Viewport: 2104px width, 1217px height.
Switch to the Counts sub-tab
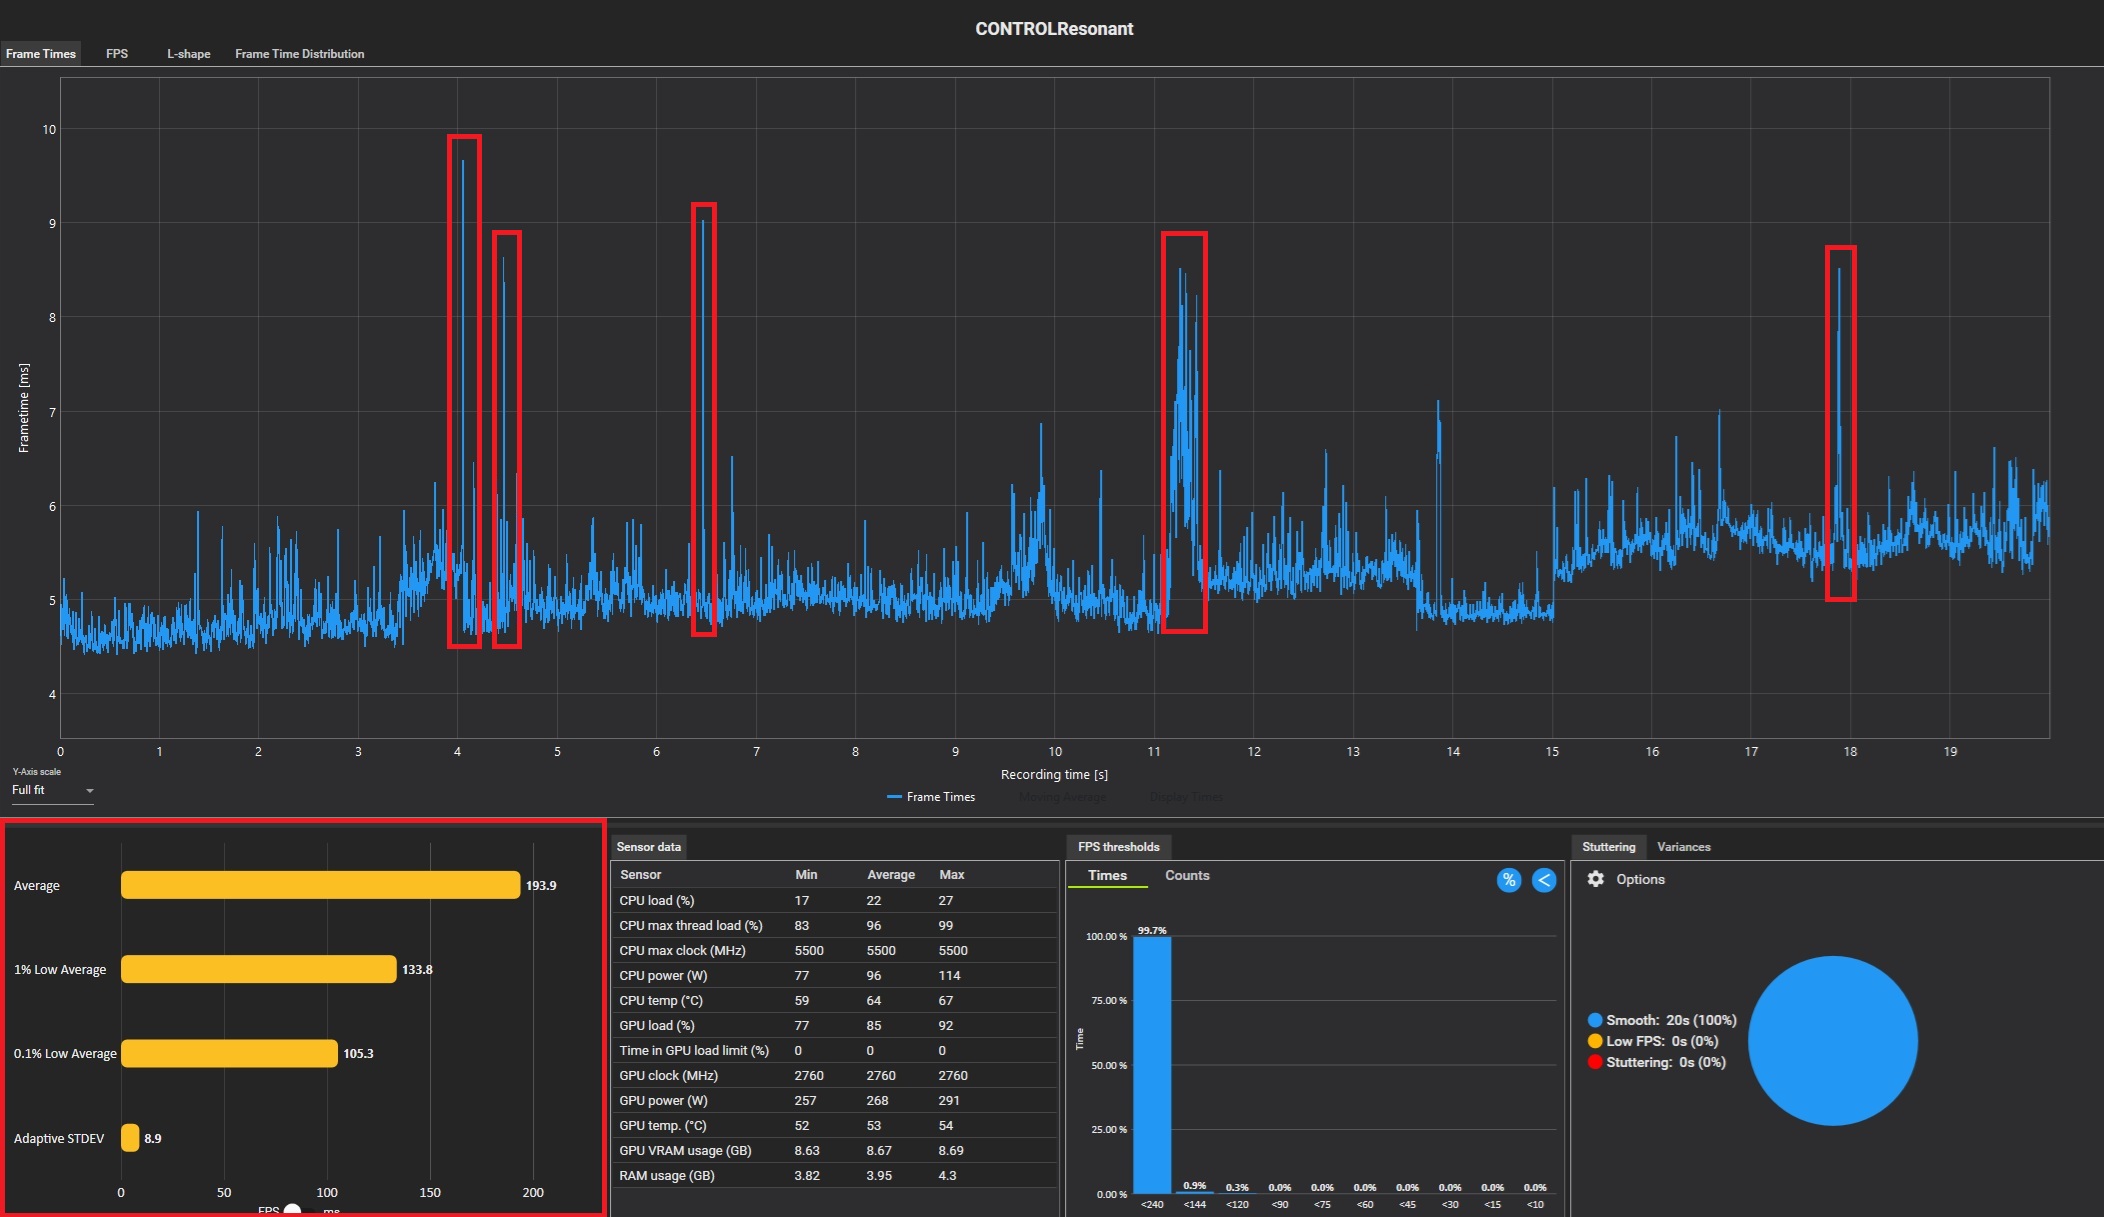[x=1187, y=875]
